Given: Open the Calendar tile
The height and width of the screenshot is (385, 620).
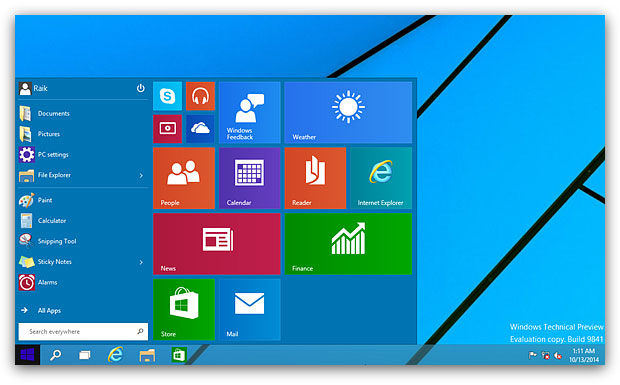Looking at the screenshot, I should click(x=250, y=178).
